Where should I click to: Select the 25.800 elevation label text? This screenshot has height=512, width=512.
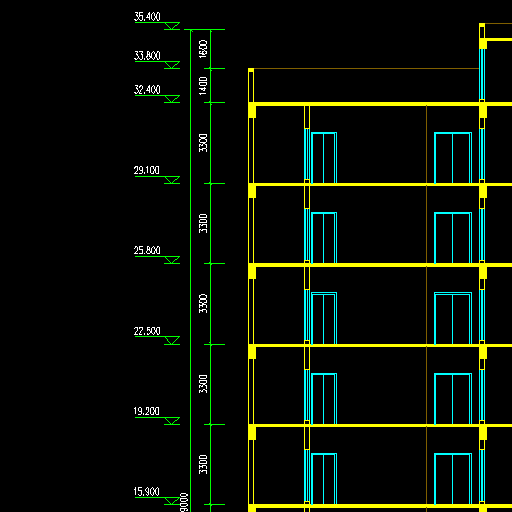147,250
